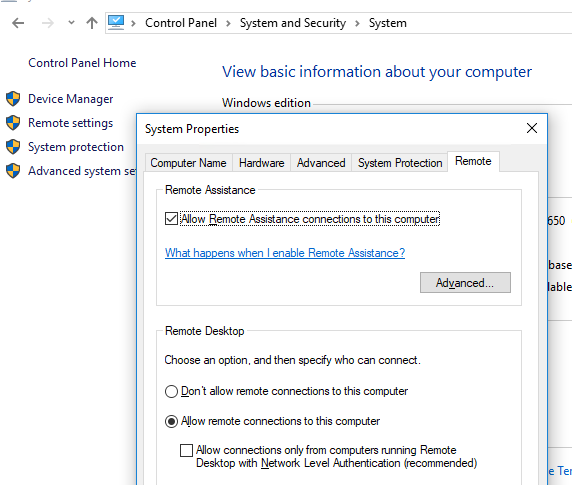Click the shield icon beside System protection
The height and width of the screenshot is (485, 572).
[x=13, y=147]
